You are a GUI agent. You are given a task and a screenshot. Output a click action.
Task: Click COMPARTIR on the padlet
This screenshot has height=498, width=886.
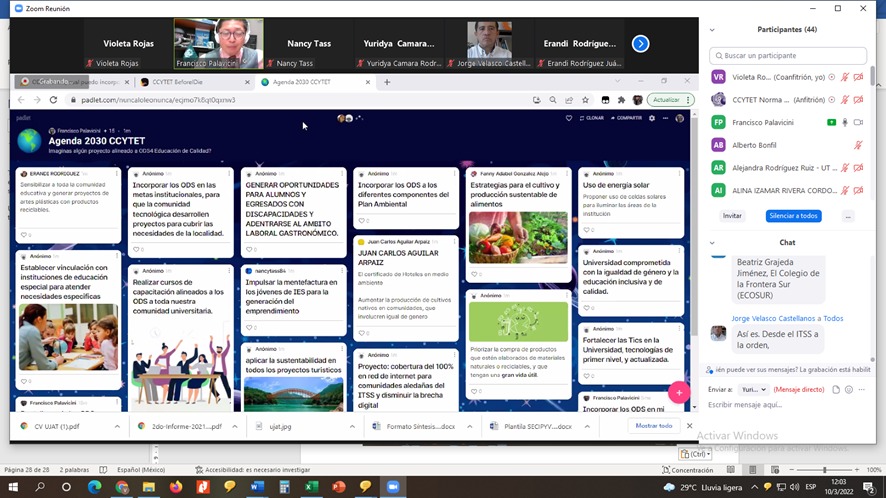[626, 118]
